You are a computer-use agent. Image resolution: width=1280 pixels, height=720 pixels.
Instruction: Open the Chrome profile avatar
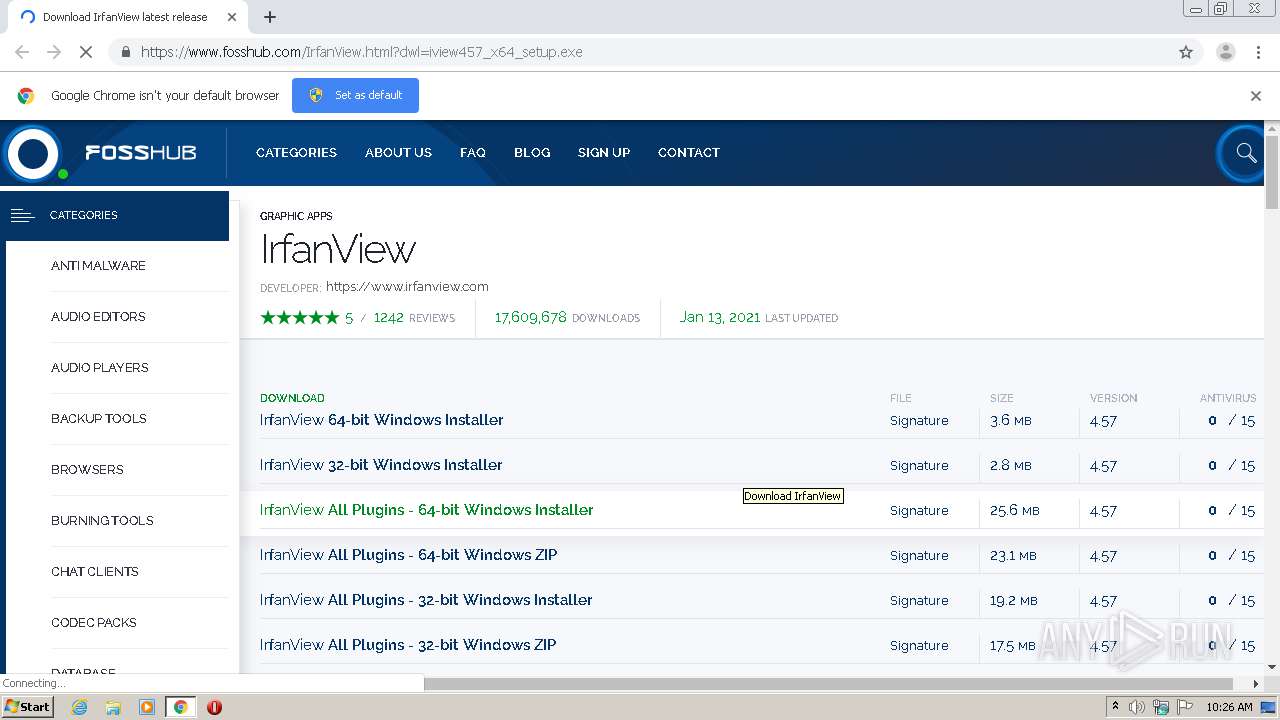(1225, 52)
